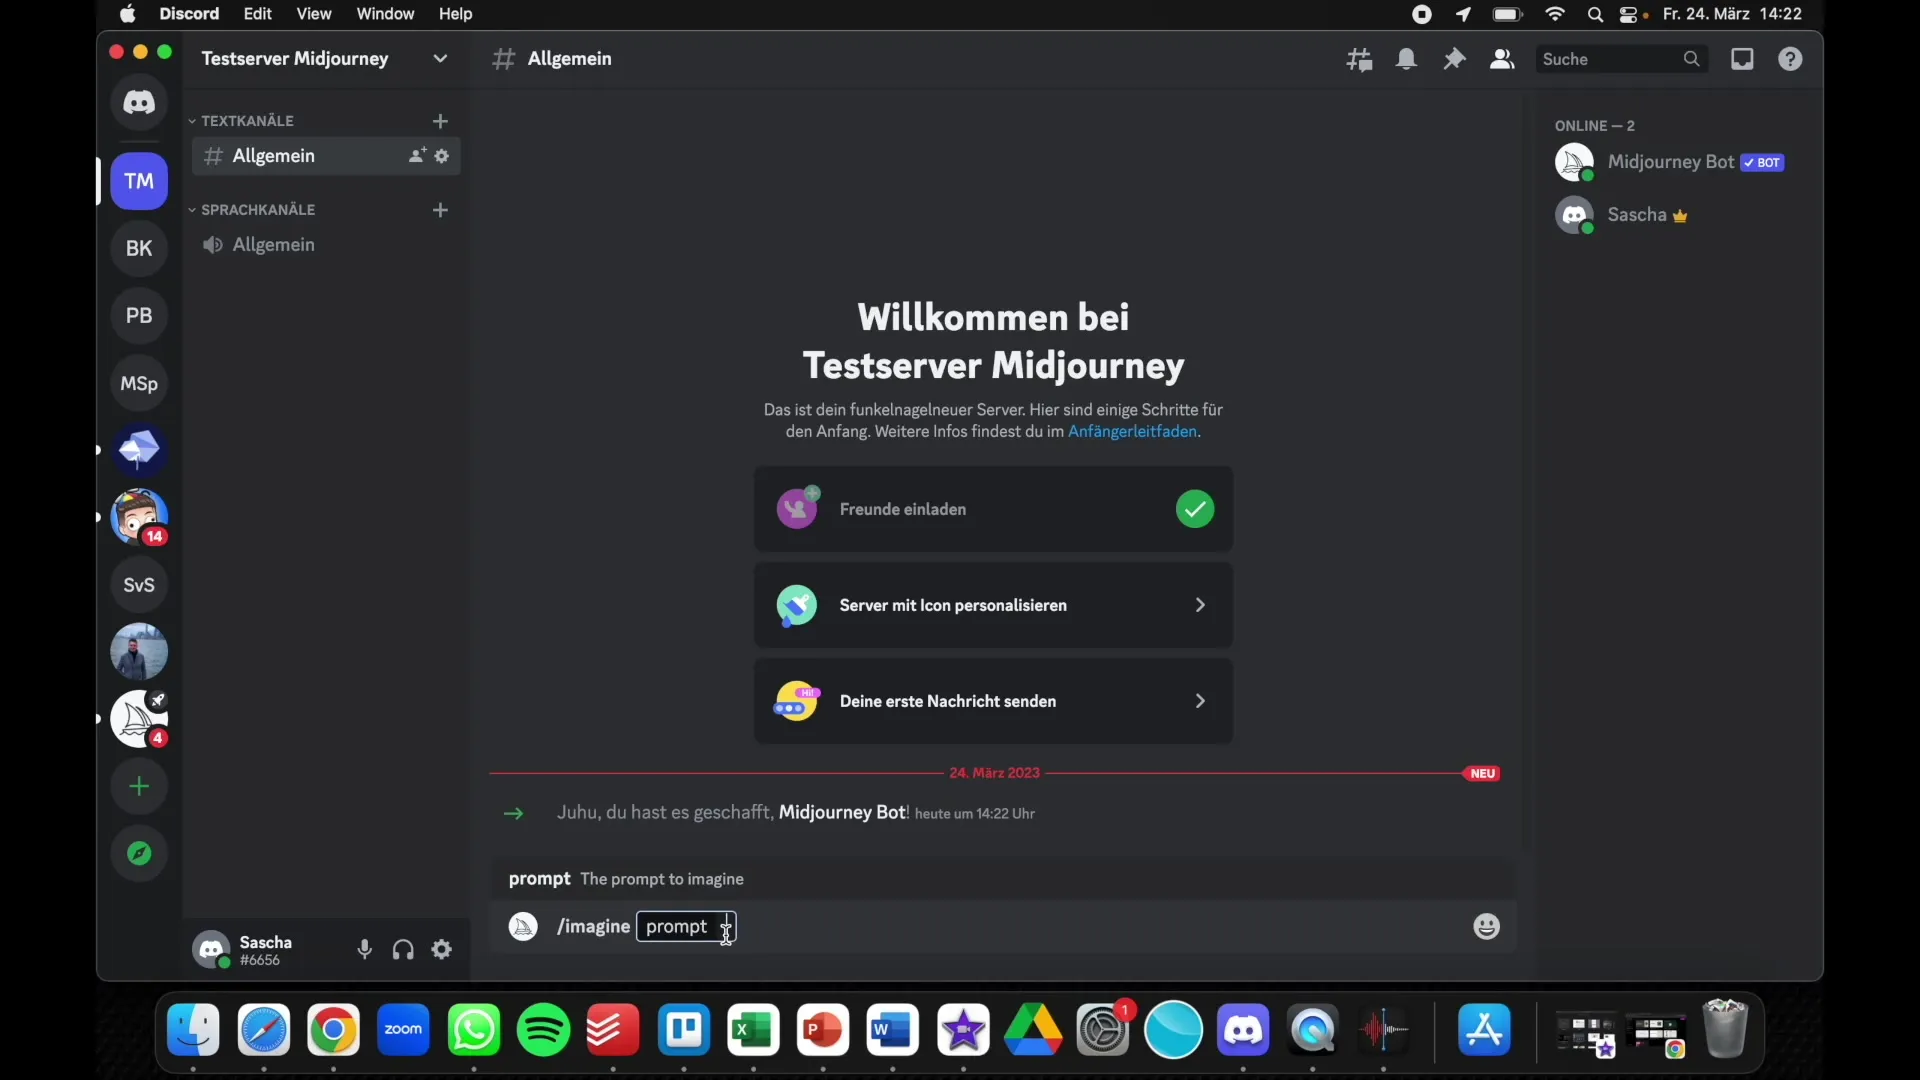
Task: Open the inbox icon
Action: pyautogui.click(x=1743, y=60)
